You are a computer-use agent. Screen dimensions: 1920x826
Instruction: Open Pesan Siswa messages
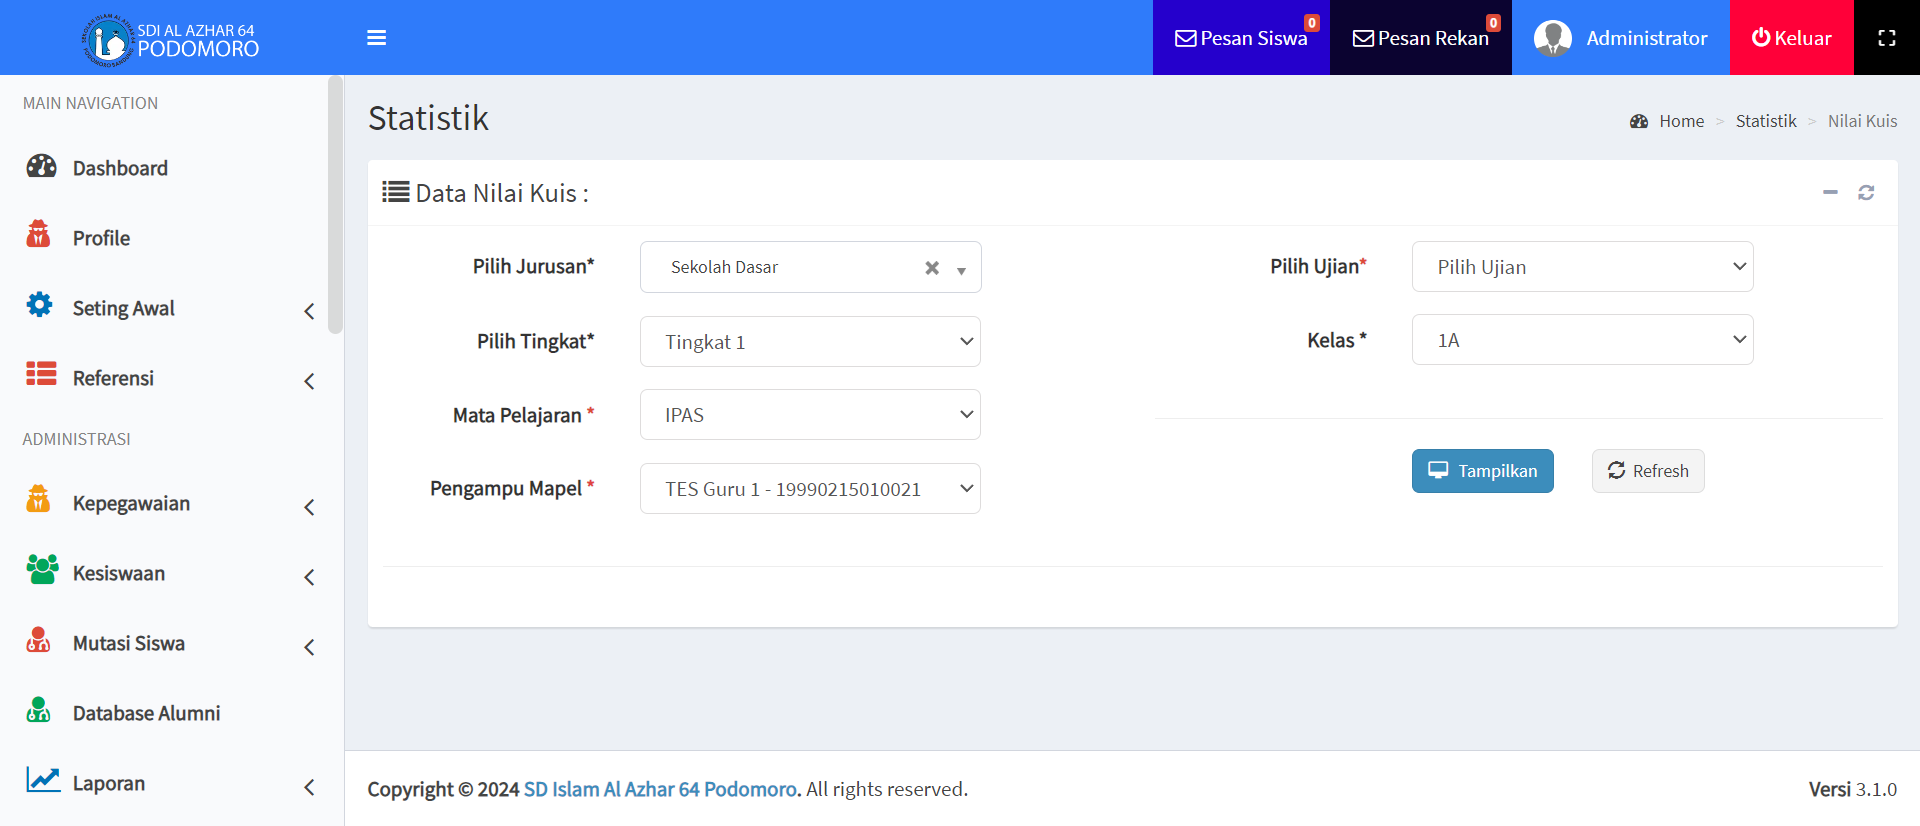1241,38
